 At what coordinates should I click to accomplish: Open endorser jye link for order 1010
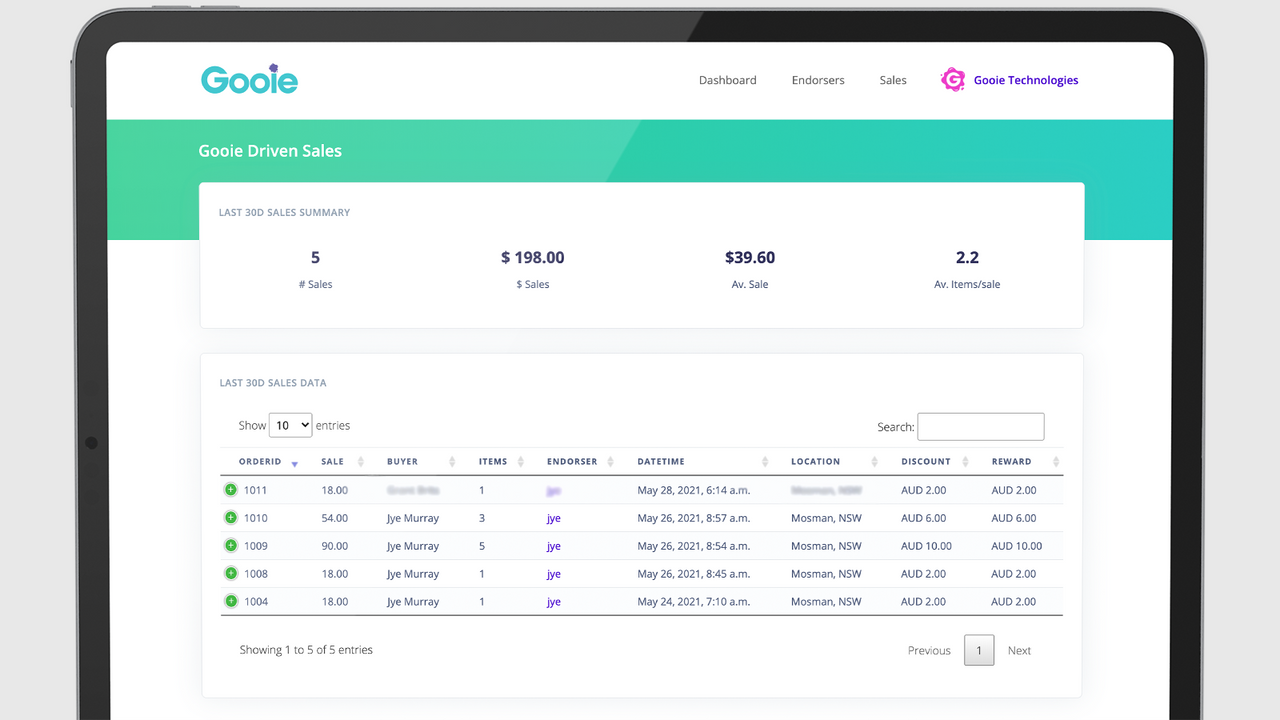tap(554, 518)
